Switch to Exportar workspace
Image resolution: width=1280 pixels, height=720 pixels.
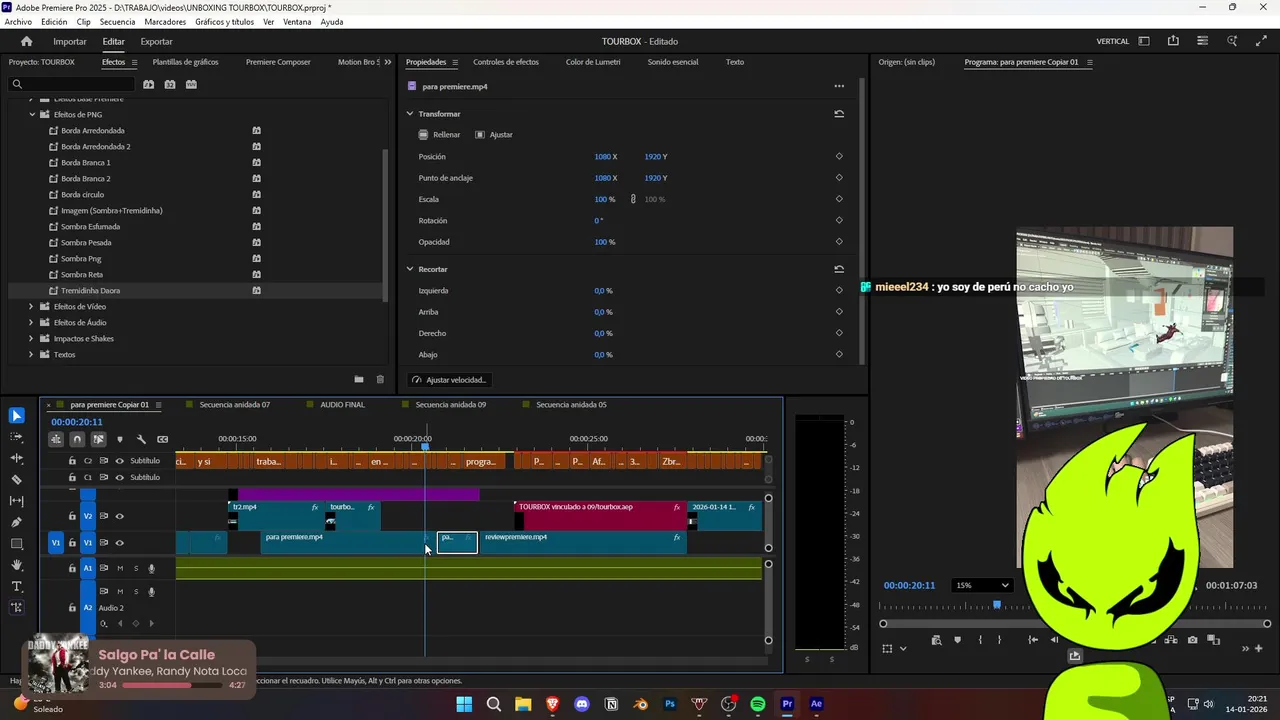156,41
